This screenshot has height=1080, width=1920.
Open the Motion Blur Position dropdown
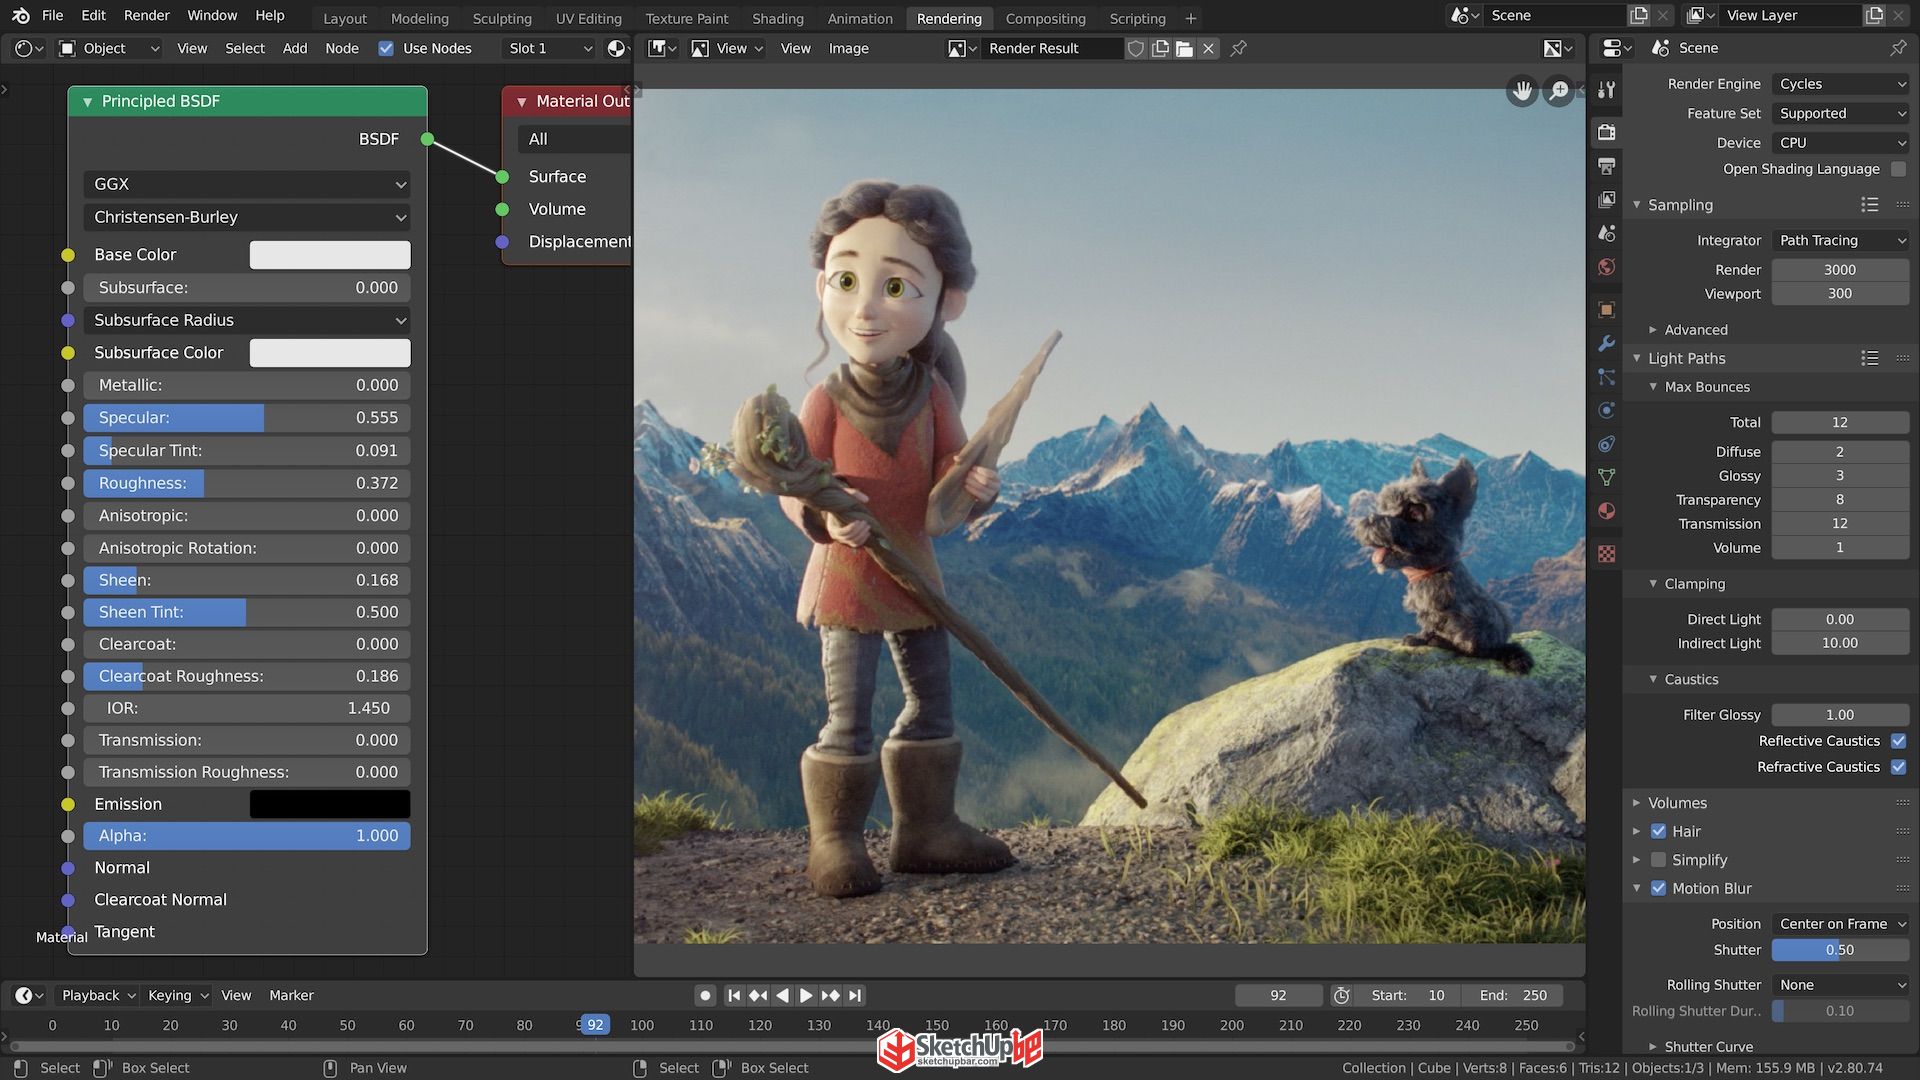1840,924
